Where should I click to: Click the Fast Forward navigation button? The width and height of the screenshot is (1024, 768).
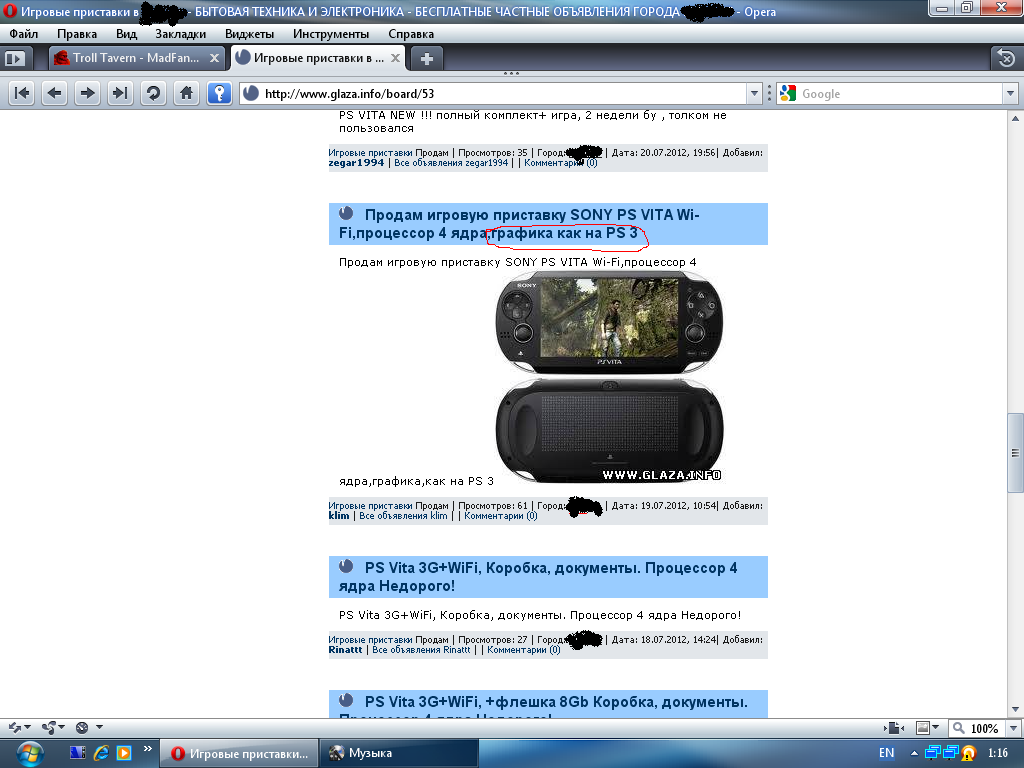point(120,93)
